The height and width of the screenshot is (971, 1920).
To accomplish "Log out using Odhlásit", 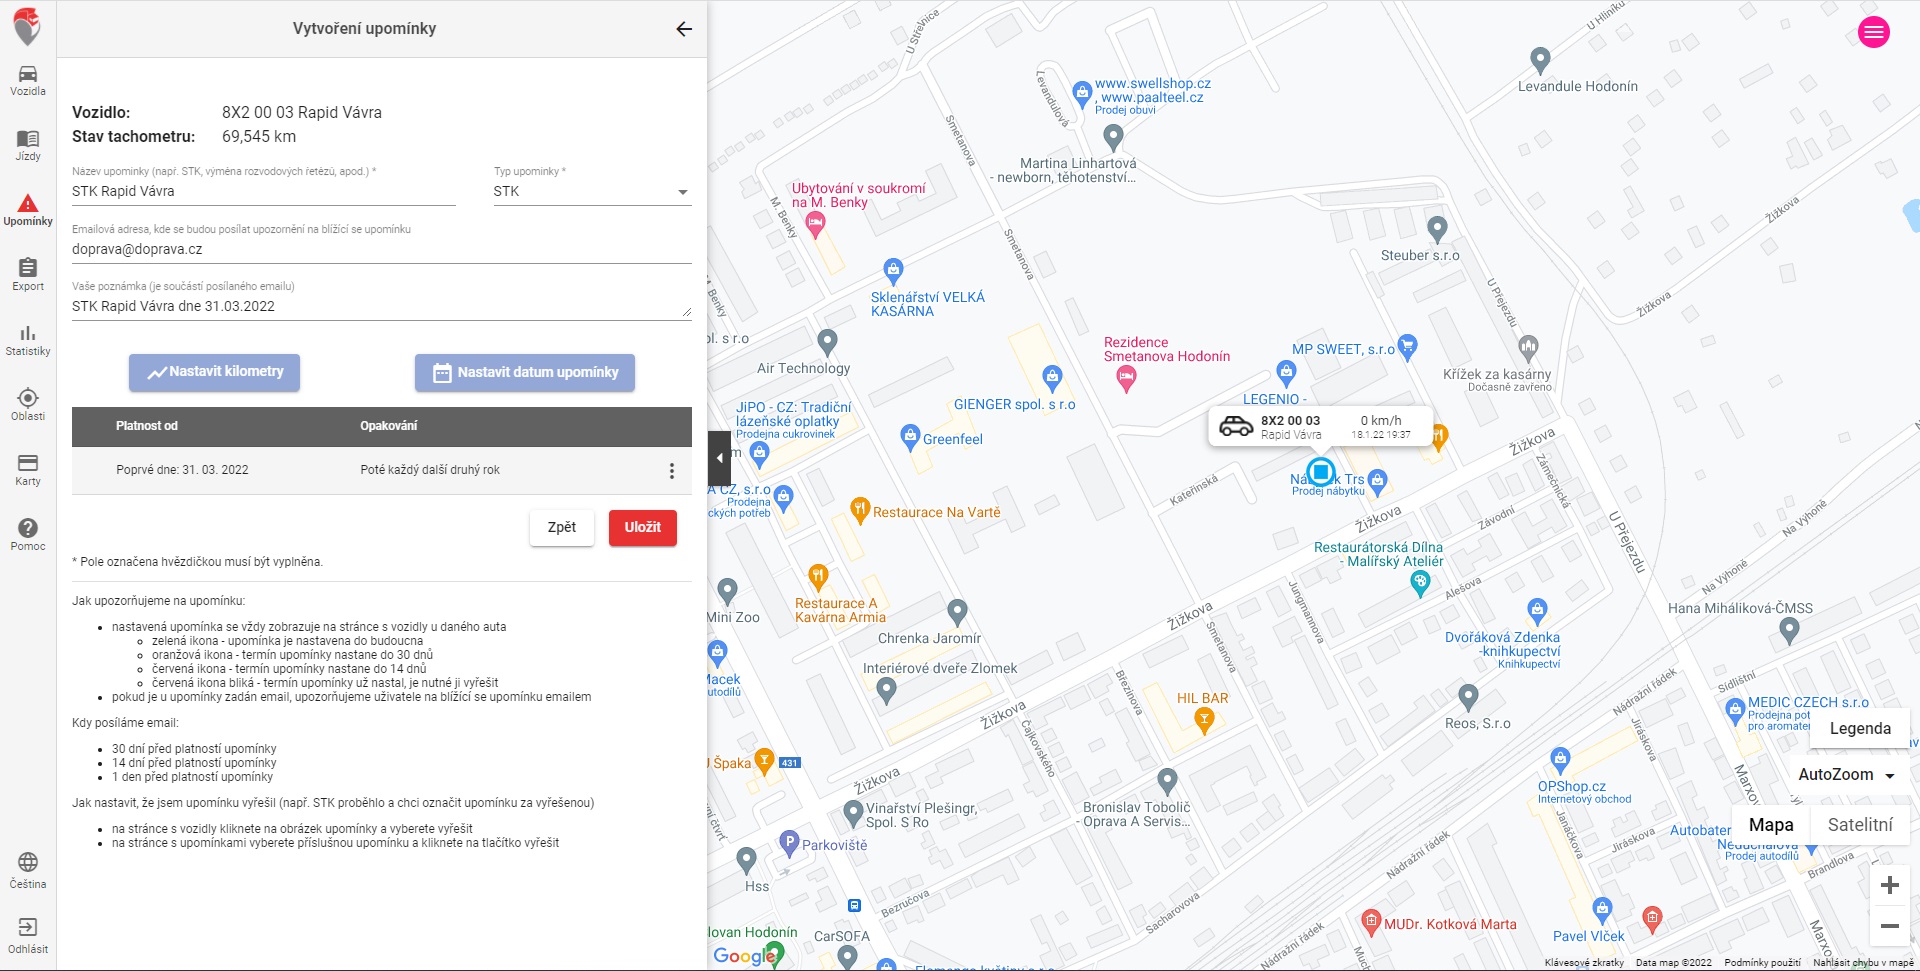I will pyautogui.click(x=28, y=936).
